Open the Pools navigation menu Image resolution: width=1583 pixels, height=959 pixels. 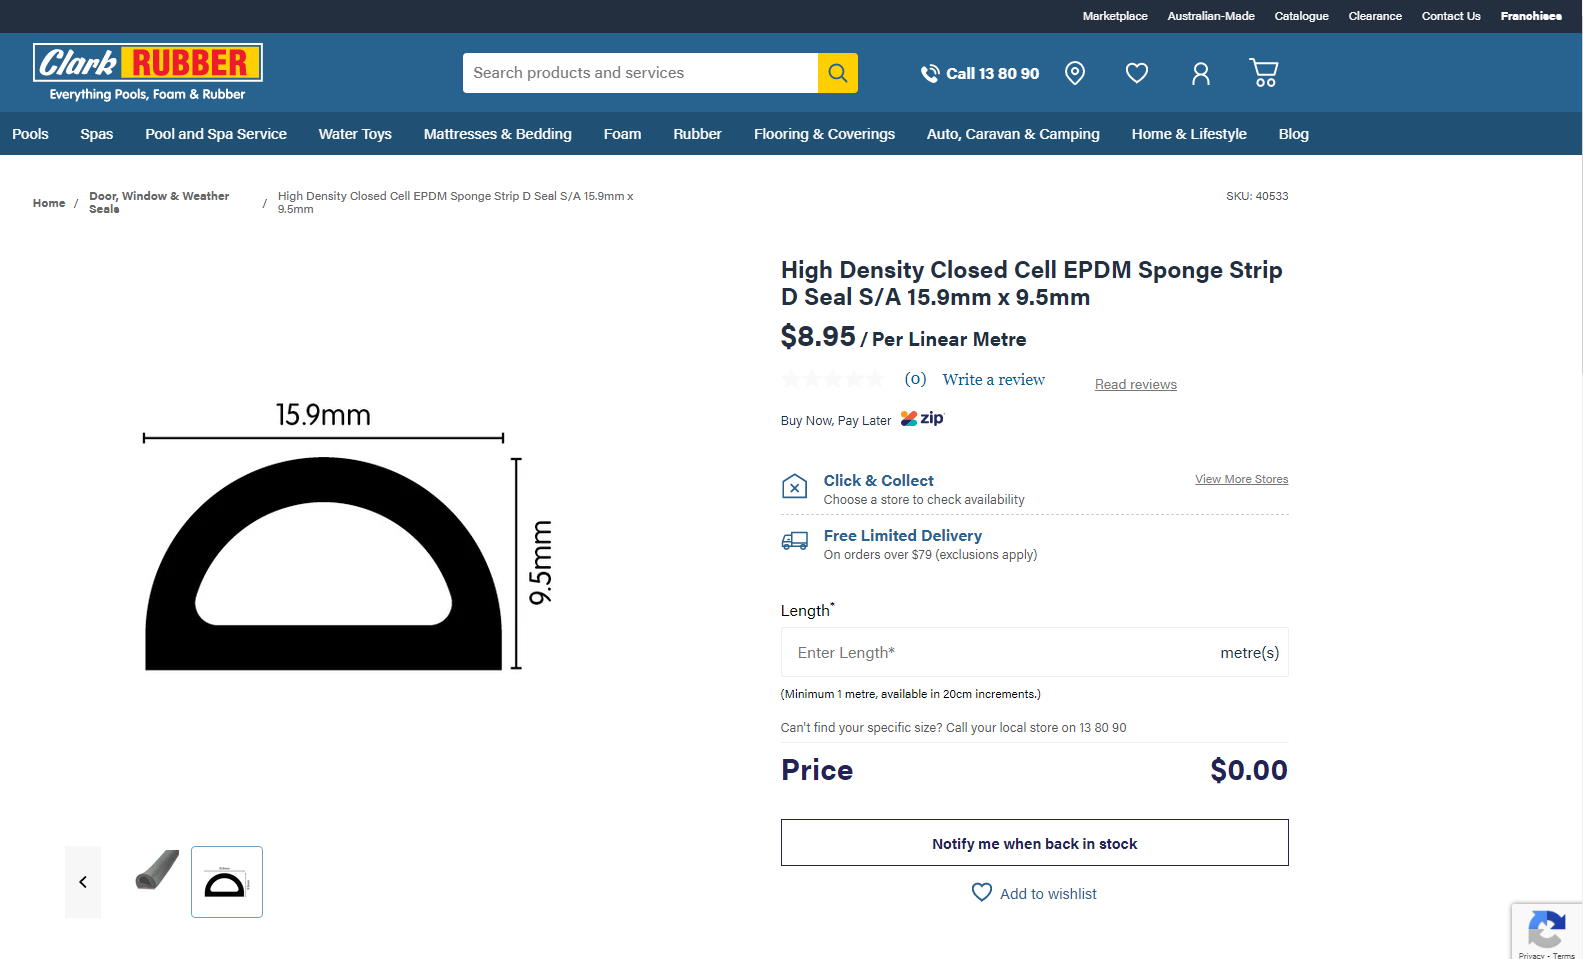tap(30, 134)
